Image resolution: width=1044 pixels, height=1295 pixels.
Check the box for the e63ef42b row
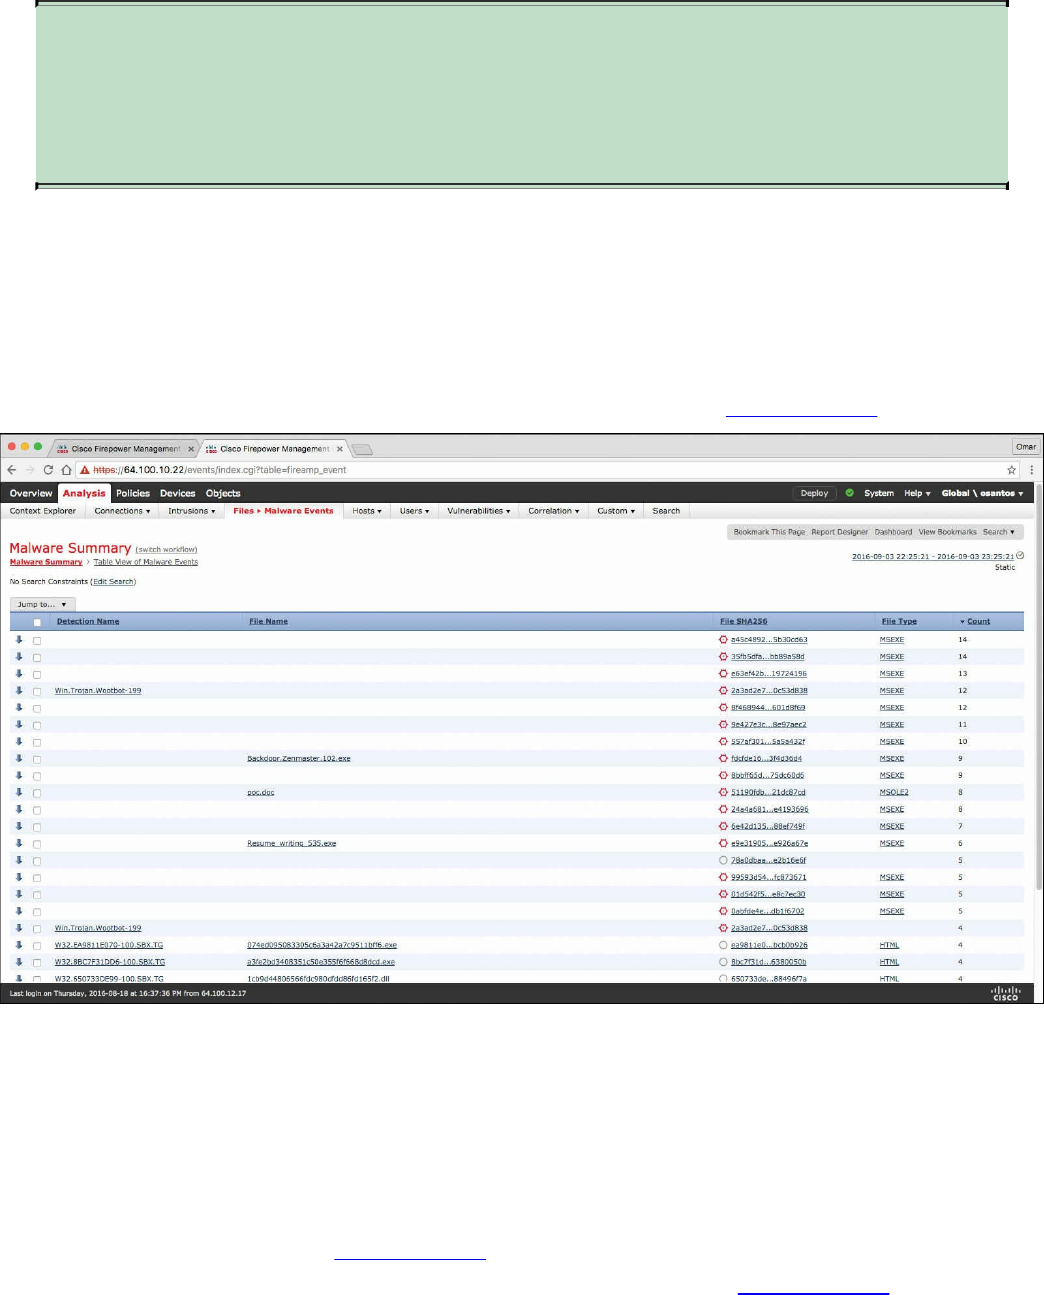[37, 674]
